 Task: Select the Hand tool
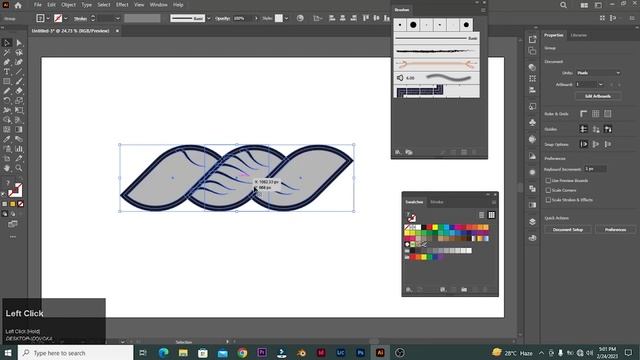click(7, 168)
